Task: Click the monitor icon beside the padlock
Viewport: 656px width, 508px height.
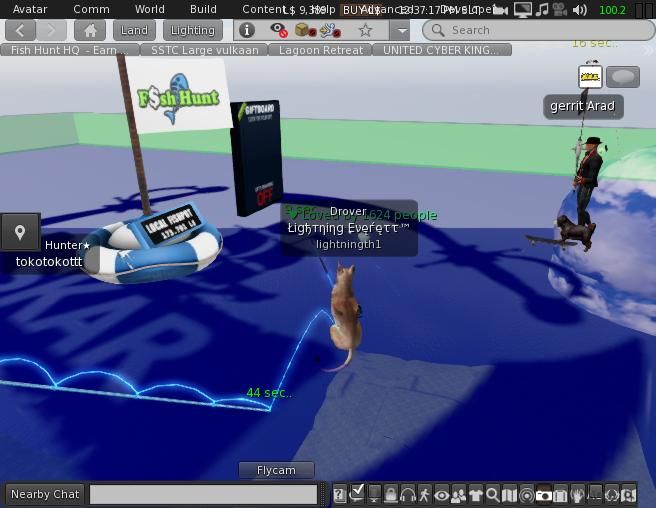Action: [374, 495]
